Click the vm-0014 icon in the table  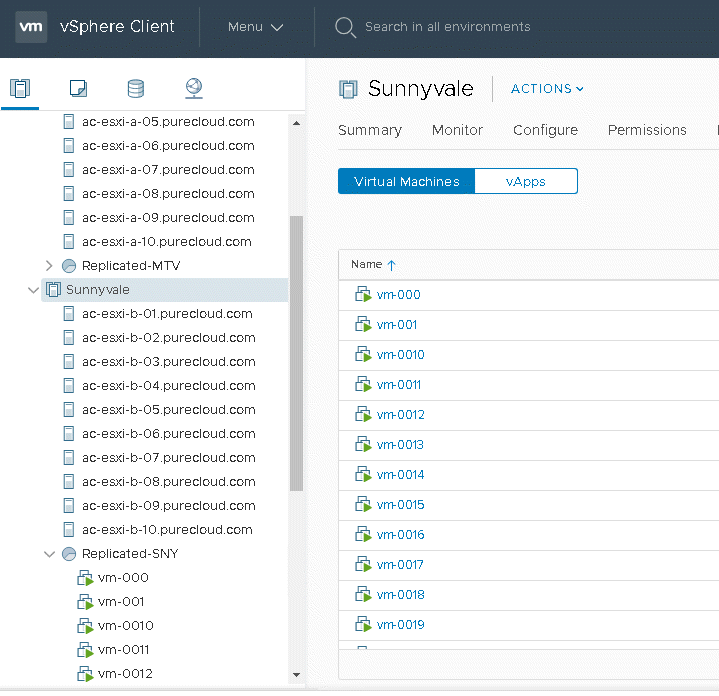(x=363, y=475)
